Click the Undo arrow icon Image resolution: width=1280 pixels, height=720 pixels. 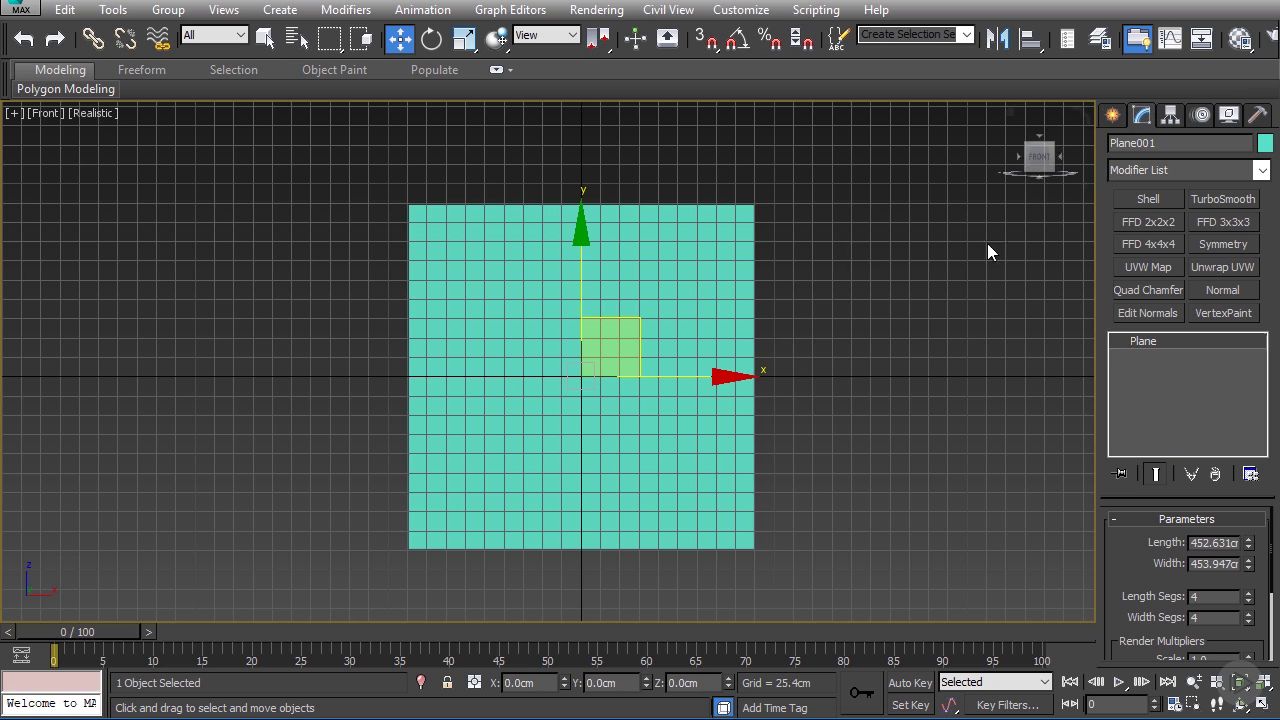(x=24, y=39)
